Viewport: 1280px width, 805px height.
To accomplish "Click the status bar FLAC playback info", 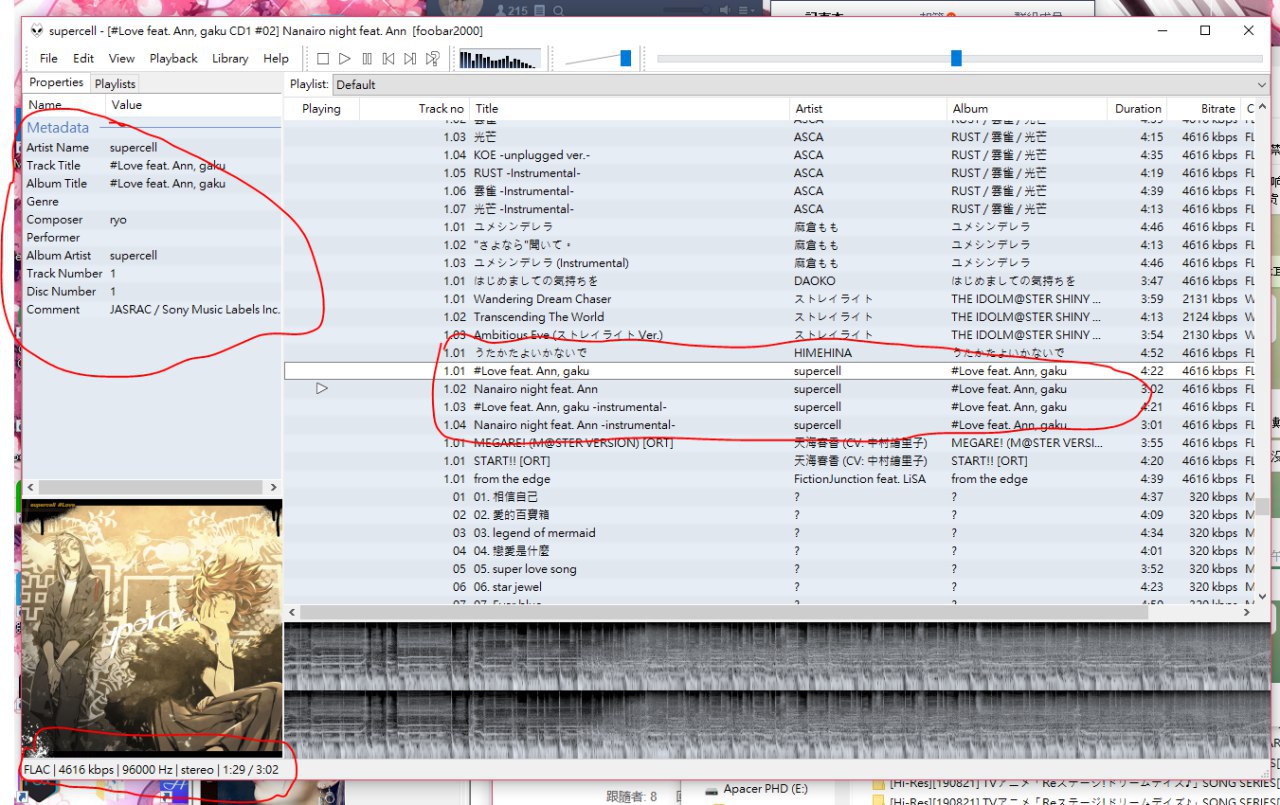I will [151, 770].
